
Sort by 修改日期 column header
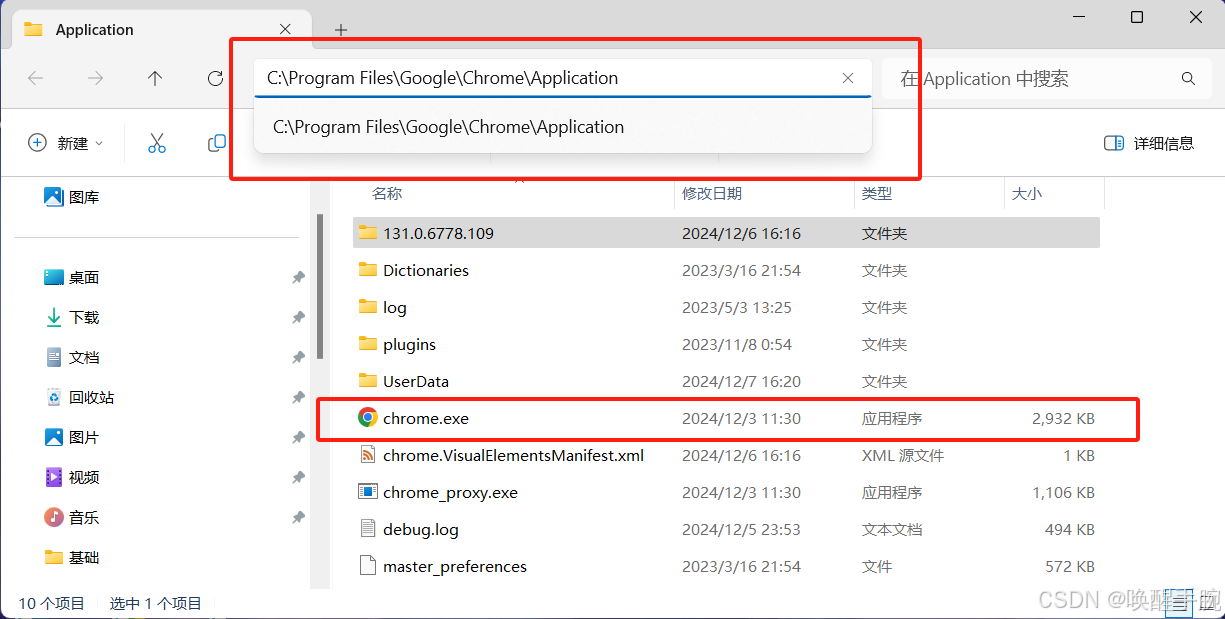click(x=712, y=194)
